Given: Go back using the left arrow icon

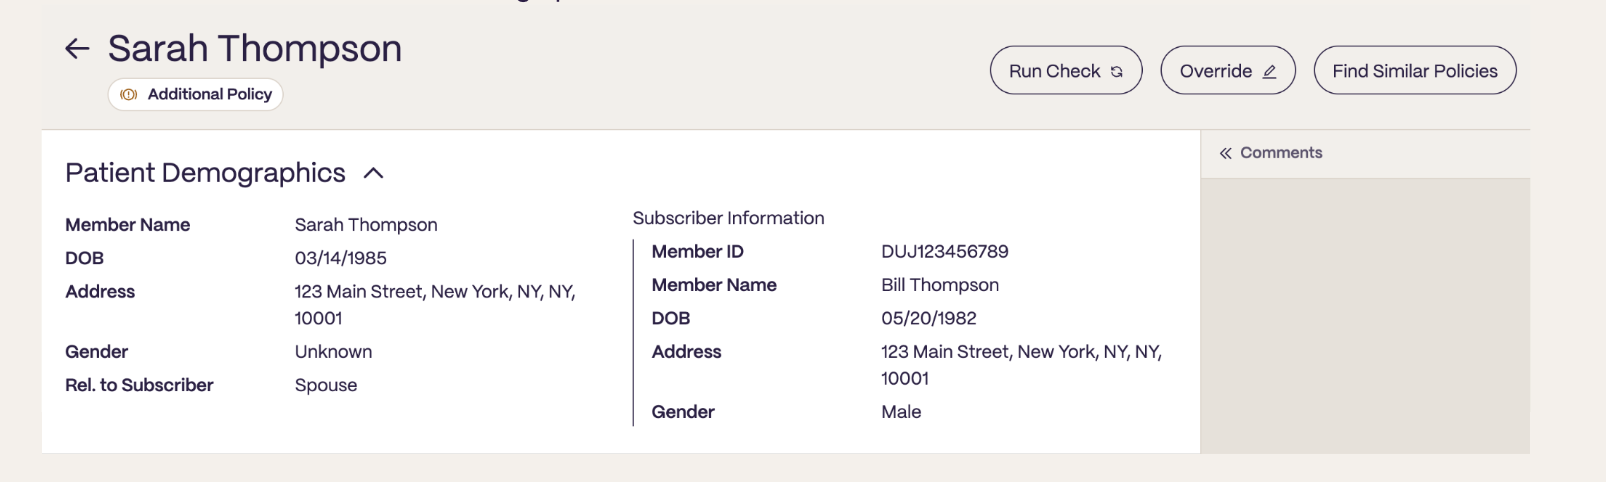Looking at the screenshot, I should 77,48.
